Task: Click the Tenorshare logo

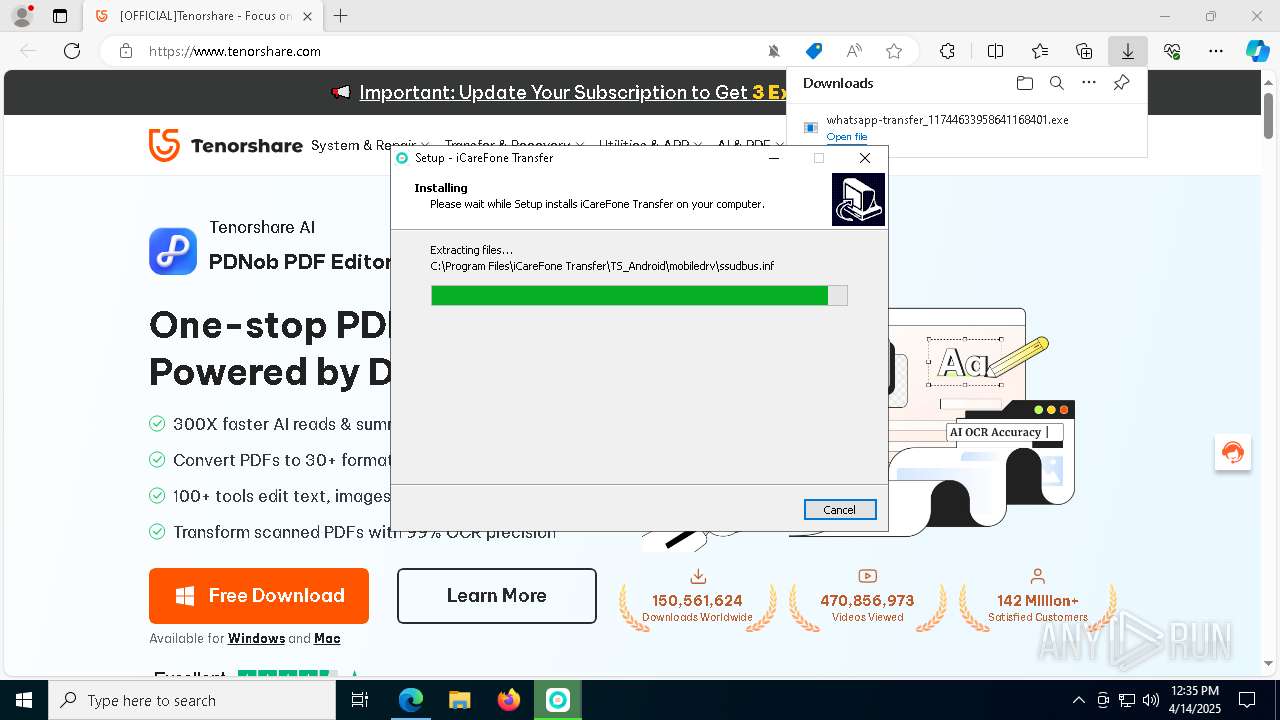Action: pyautogui.click(x=225, y=145)
